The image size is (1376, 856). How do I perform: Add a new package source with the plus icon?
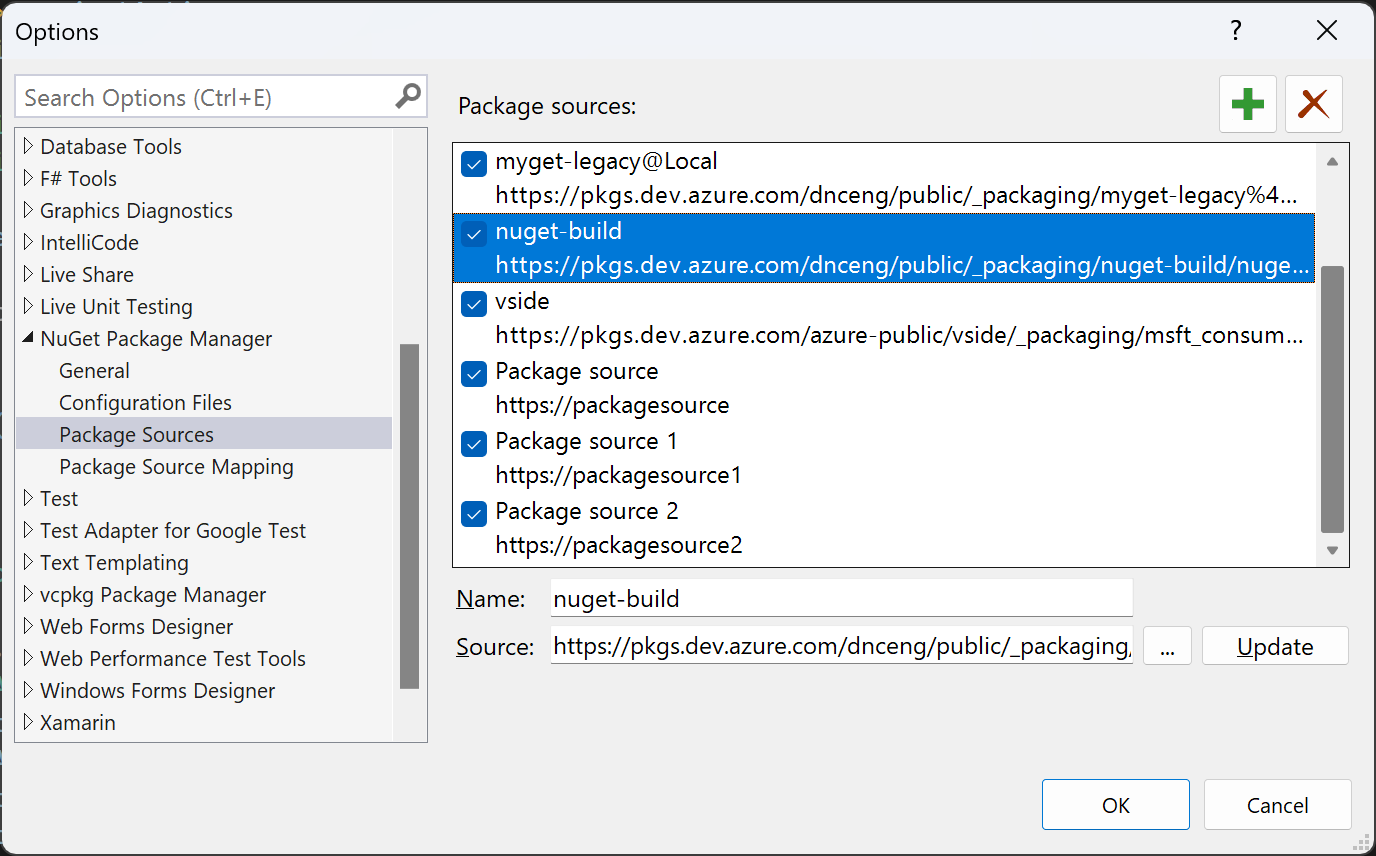click(1247, 104)
